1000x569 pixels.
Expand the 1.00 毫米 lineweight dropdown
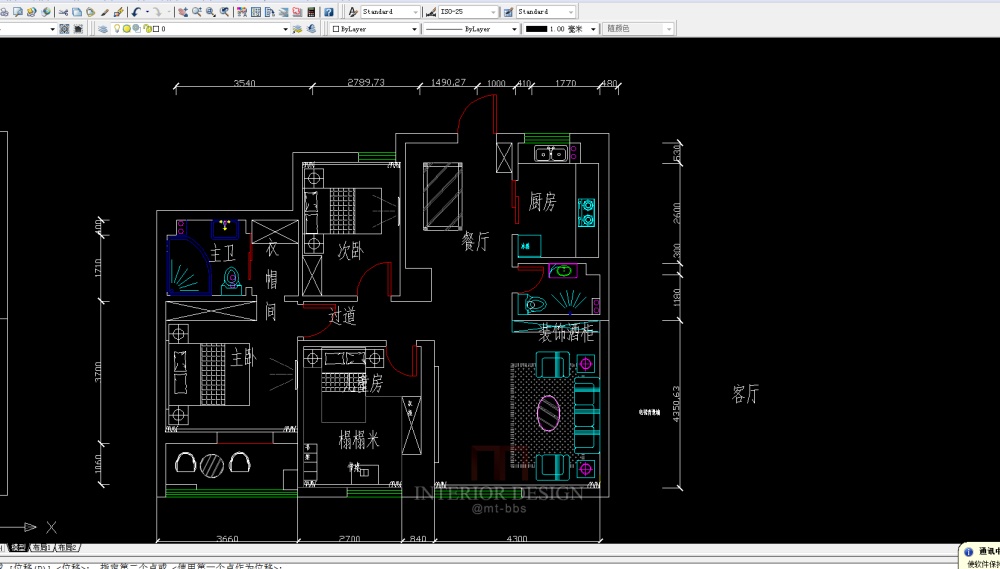(560, 29)
